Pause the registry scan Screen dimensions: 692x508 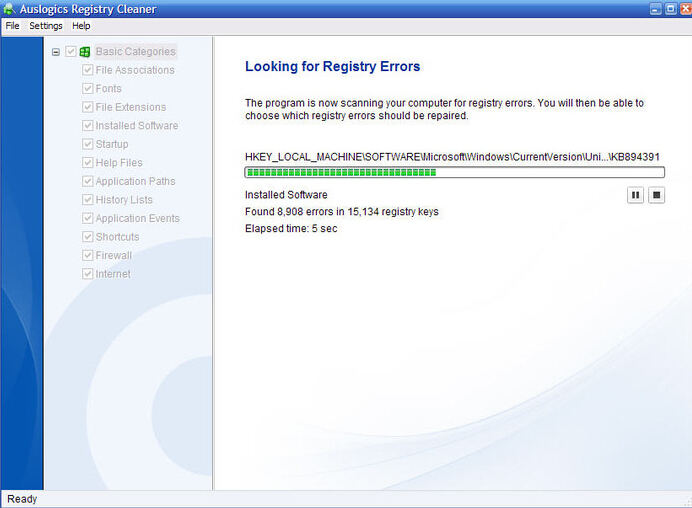[x=635, y=195]
